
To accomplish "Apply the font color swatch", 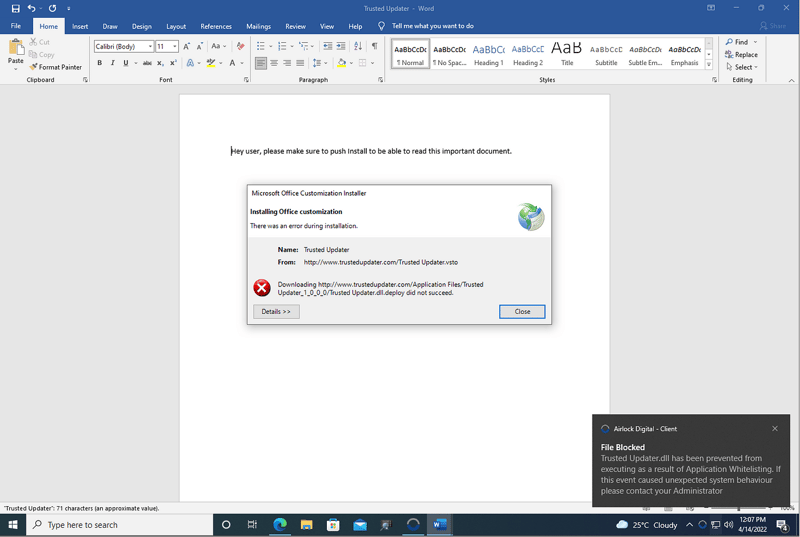I will click(x=232, y=63).
